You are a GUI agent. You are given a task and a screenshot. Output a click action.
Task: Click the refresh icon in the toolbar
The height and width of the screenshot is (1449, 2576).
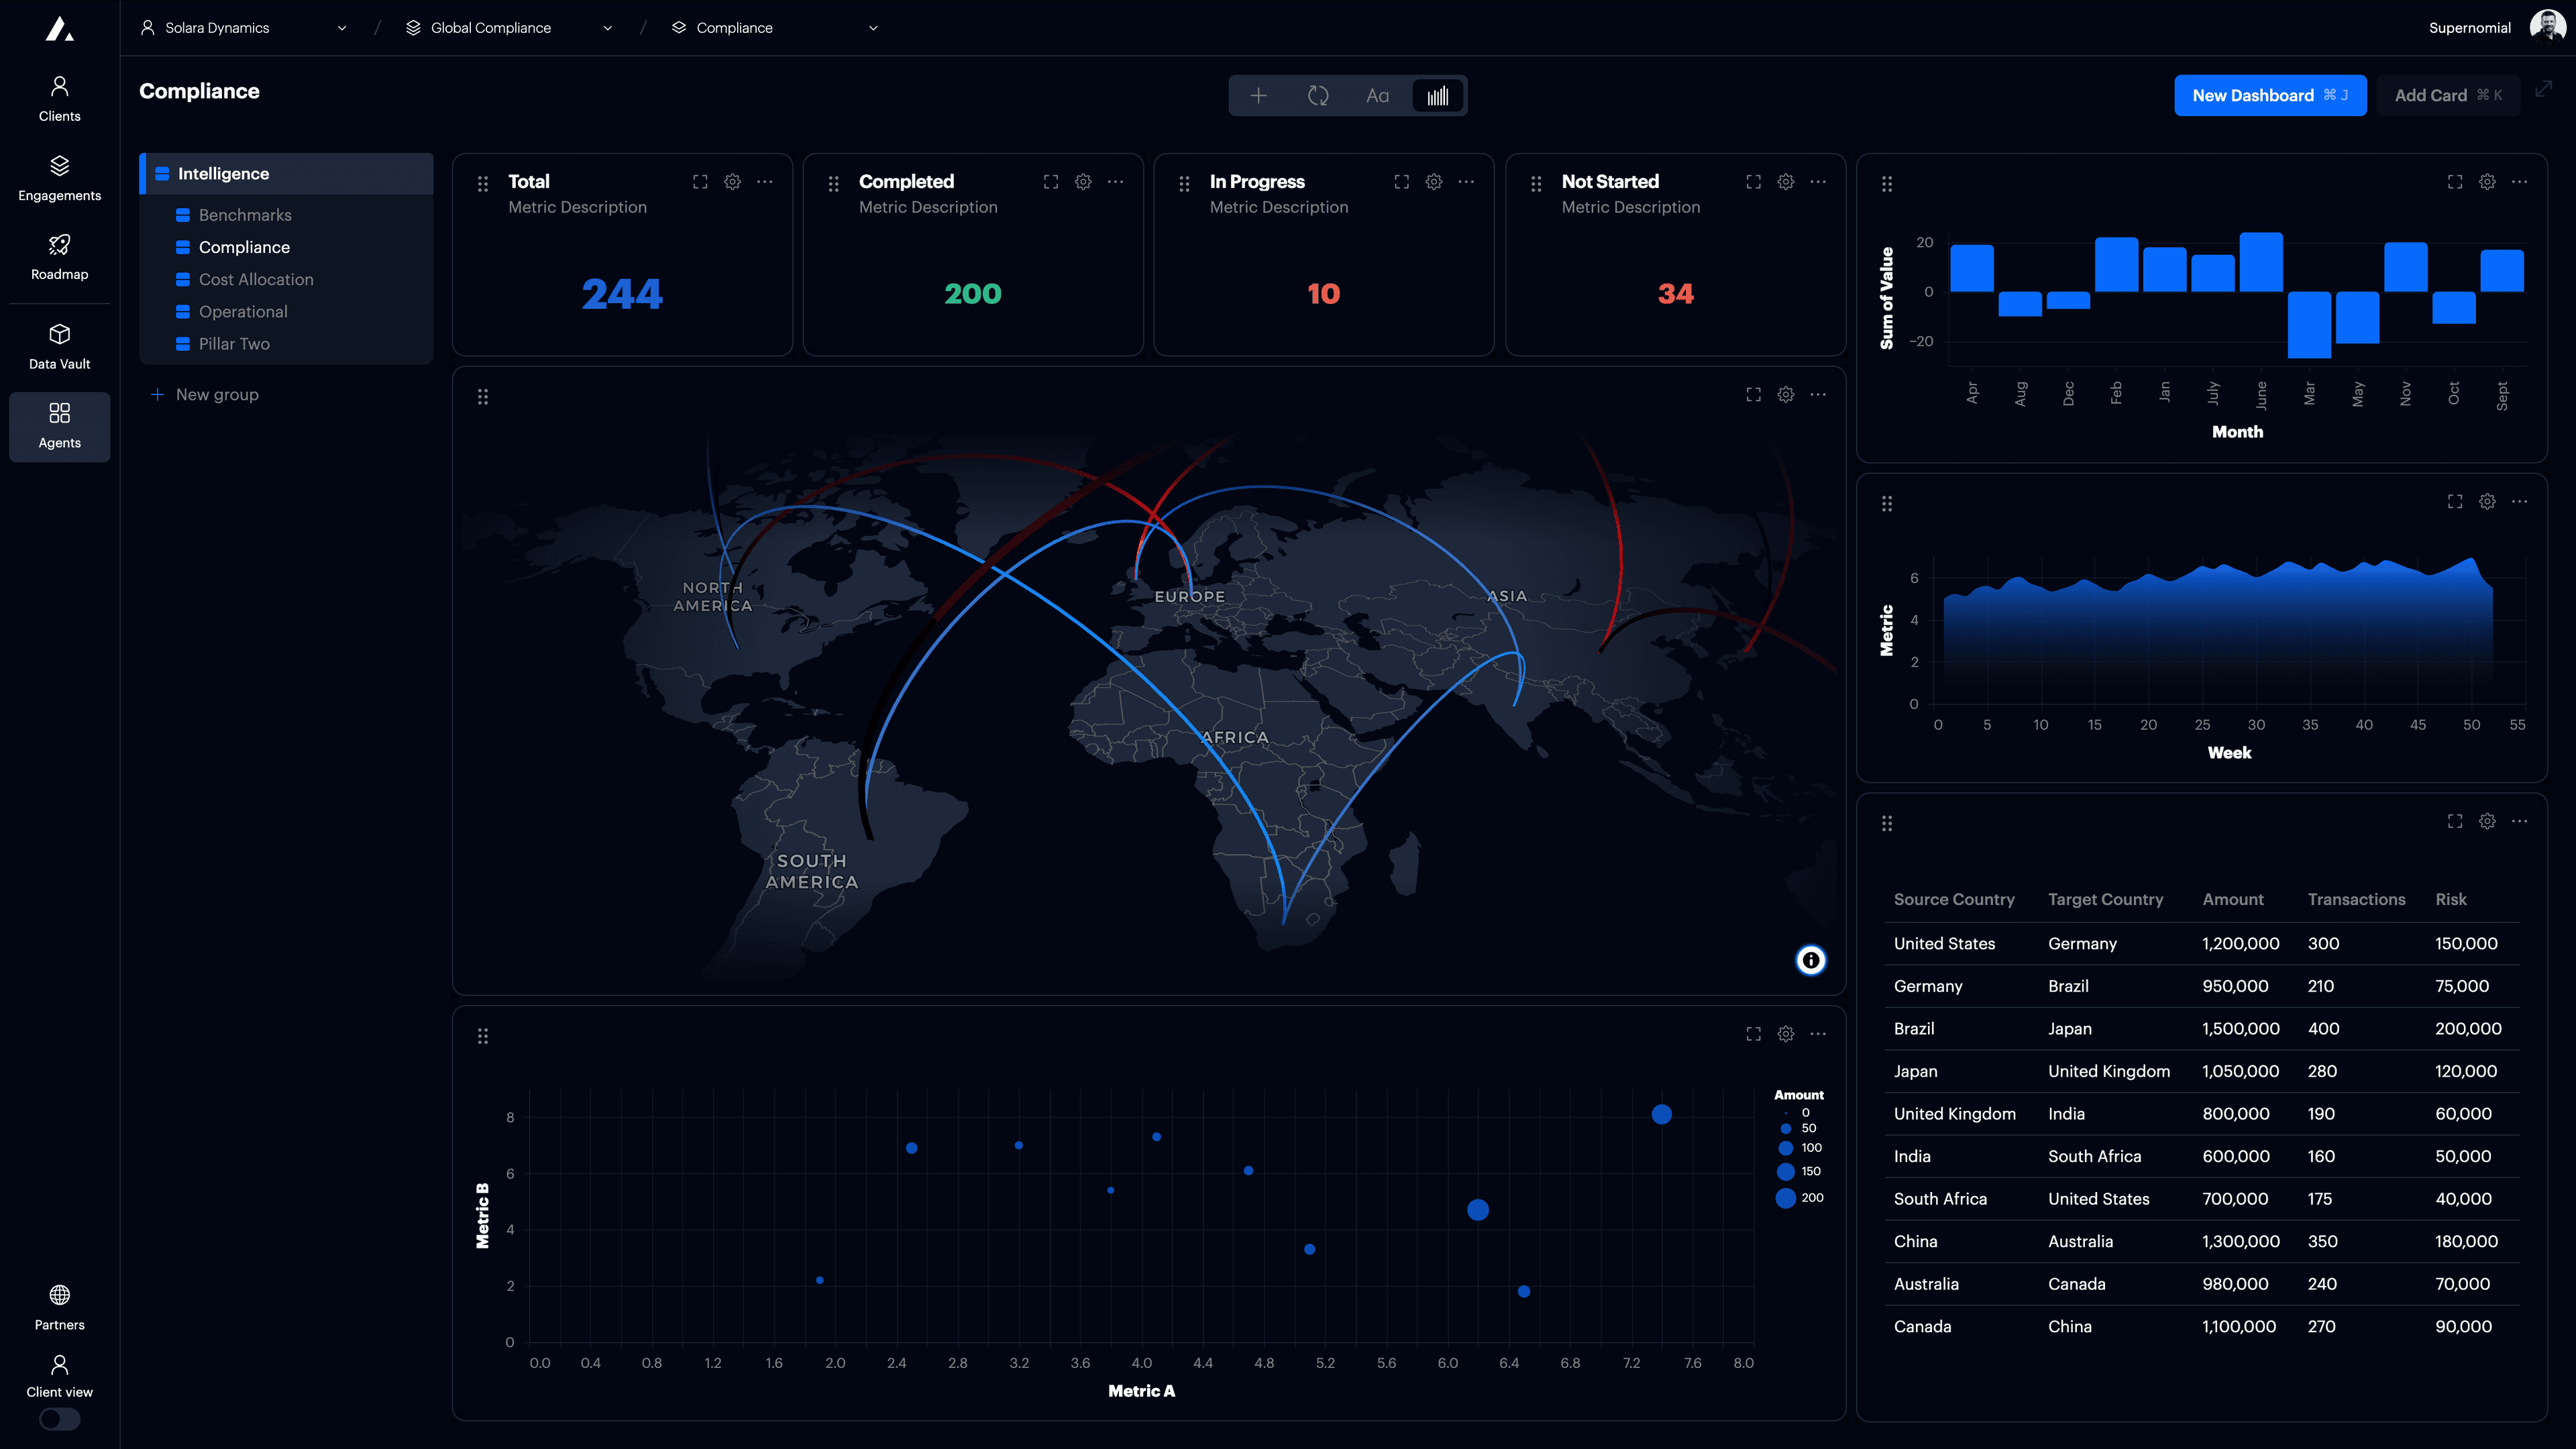click(x=1318, y=95)
